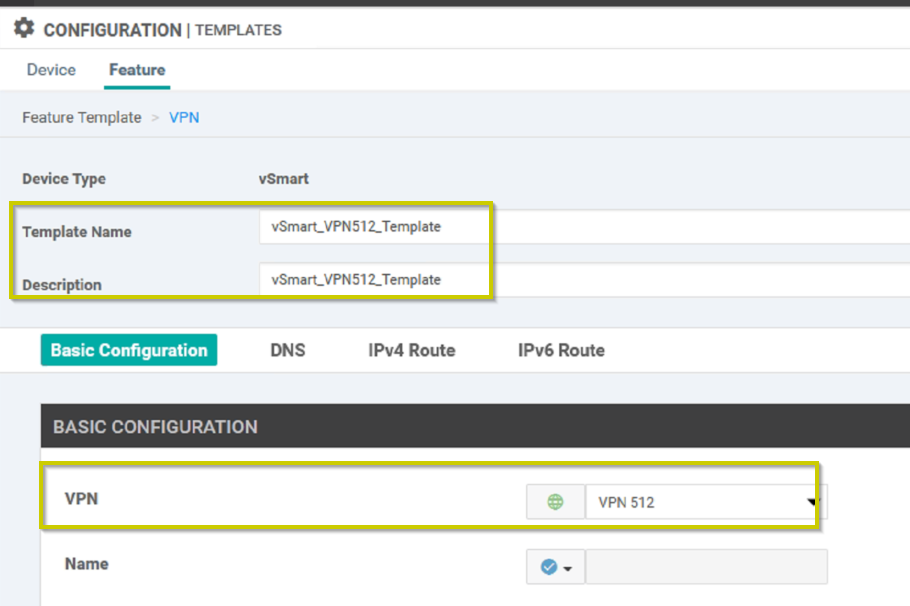Click the Configuration gear icon
910x606 pixels.
[24, 28]
